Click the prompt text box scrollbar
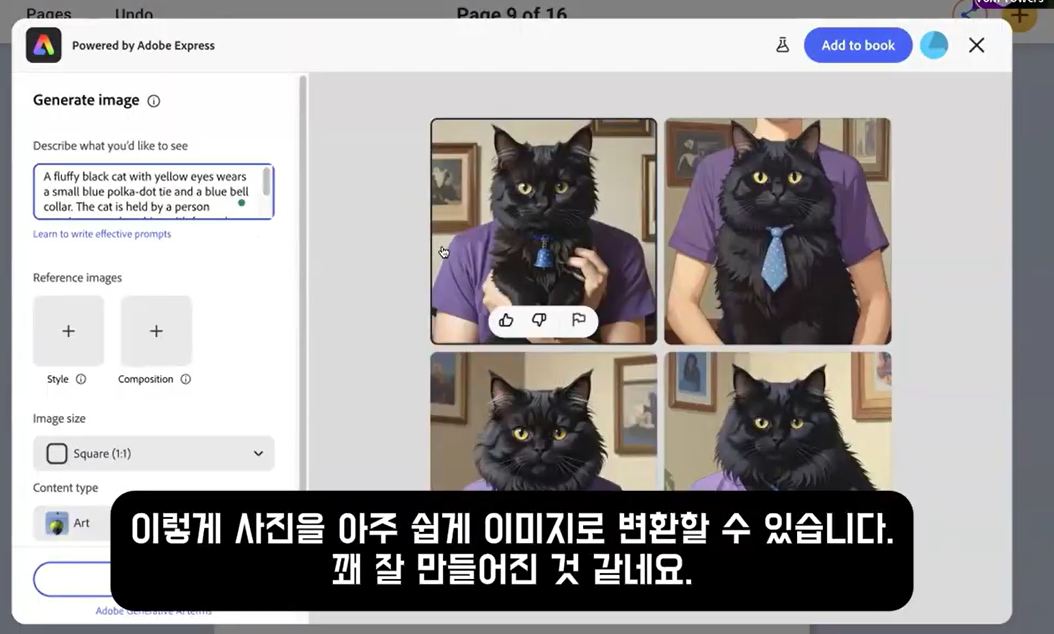This screenshot has width=1054, height=634. click(x=266, y=182)
